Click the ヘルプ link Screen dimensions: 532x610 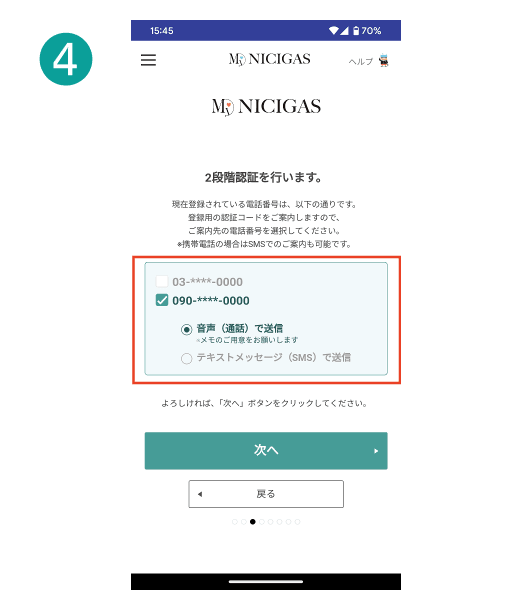tap(360, 61)
